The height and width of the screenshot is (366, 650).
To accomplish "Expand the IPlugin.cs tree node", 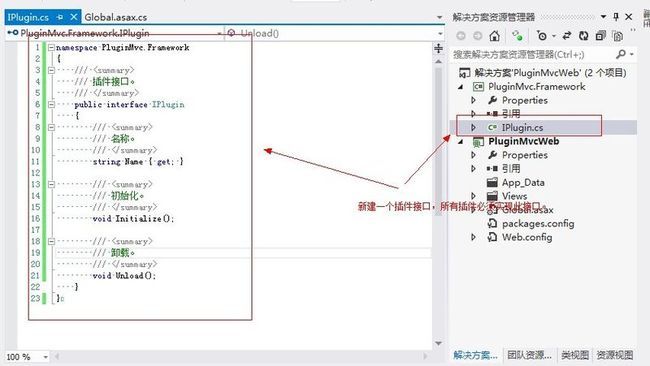I will click(473, 127).
